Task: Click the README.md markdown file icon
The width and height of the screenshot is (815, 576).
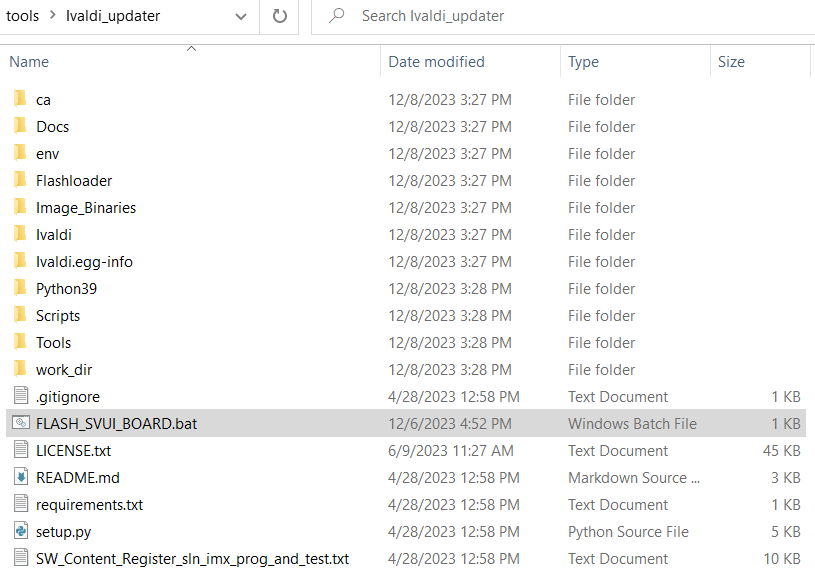Action: 20,478
